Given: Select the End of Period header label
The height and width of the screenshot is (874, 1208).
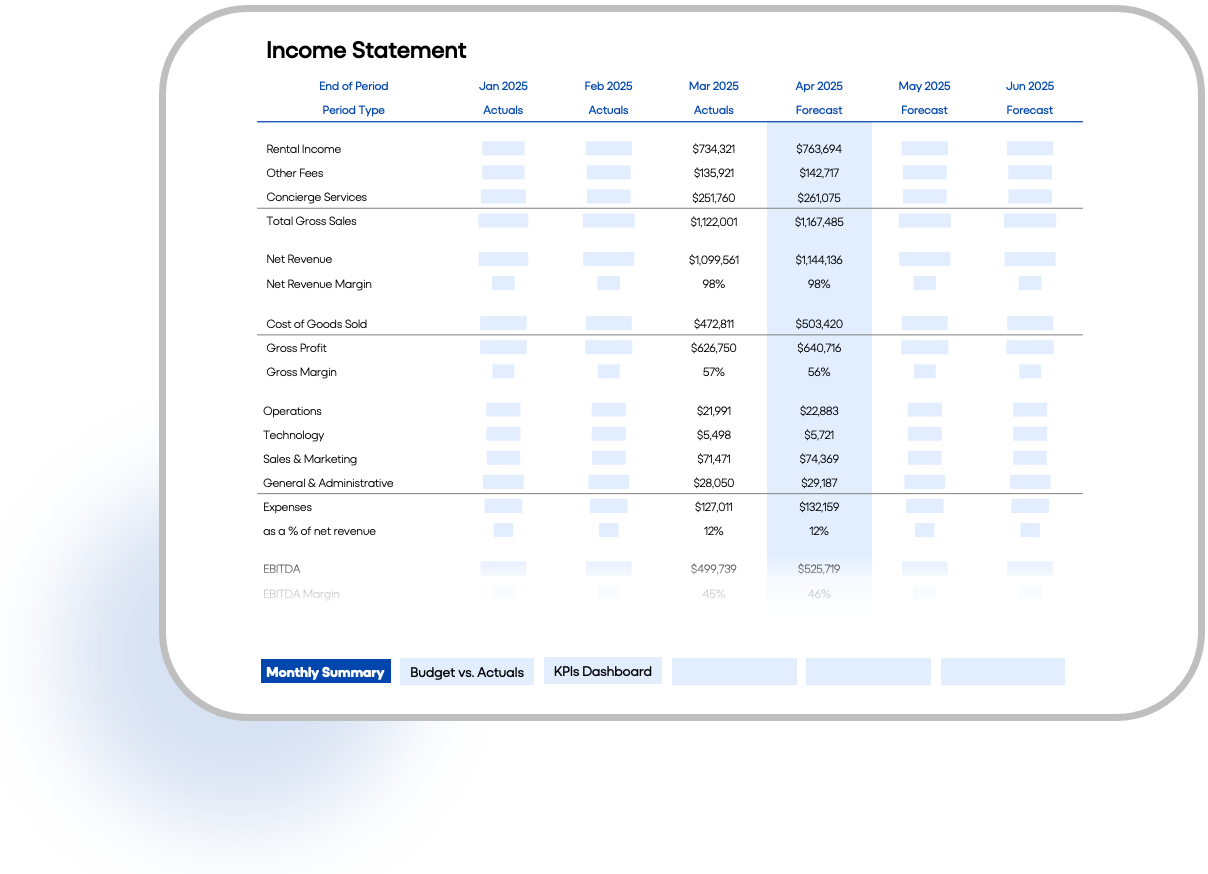Looking at the screenshot, I should (354, 86).
